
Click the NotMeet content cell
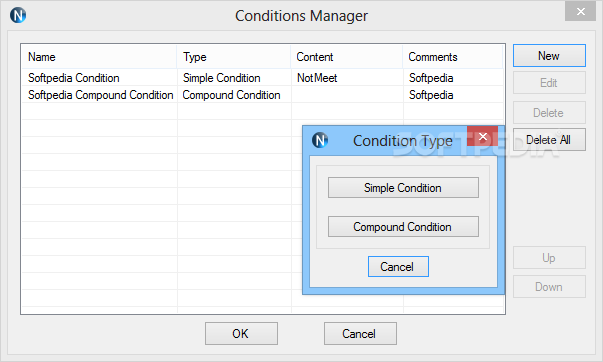coord(317,78)
